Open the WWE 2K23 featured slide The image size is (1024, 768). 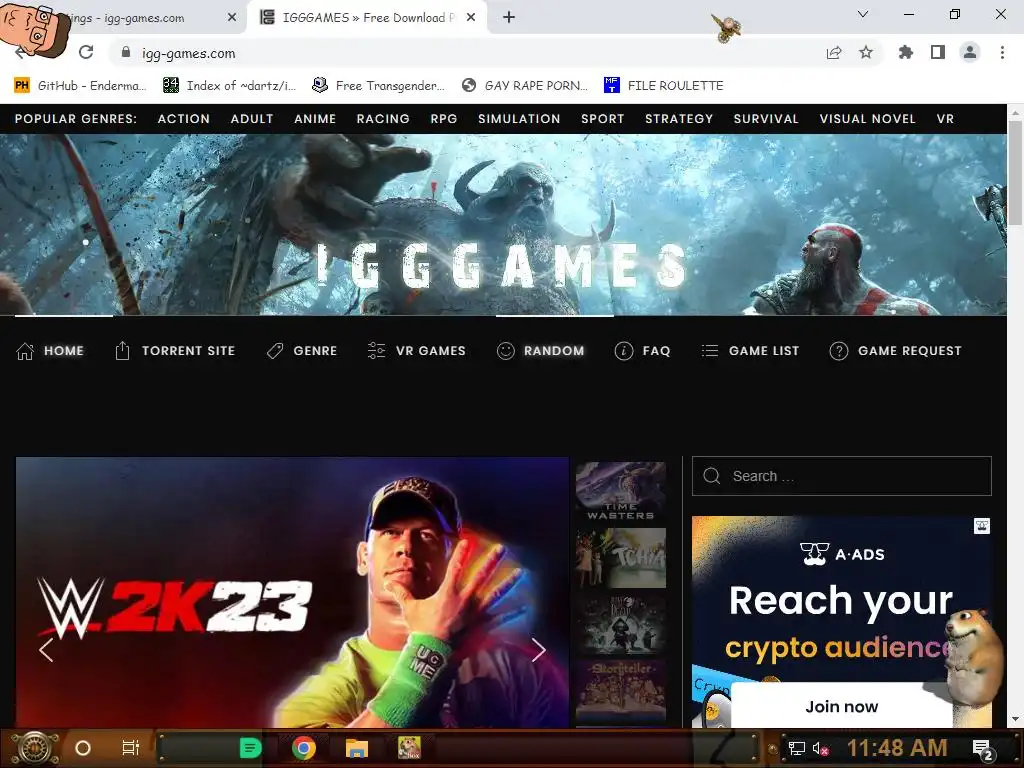pos(292,592)
